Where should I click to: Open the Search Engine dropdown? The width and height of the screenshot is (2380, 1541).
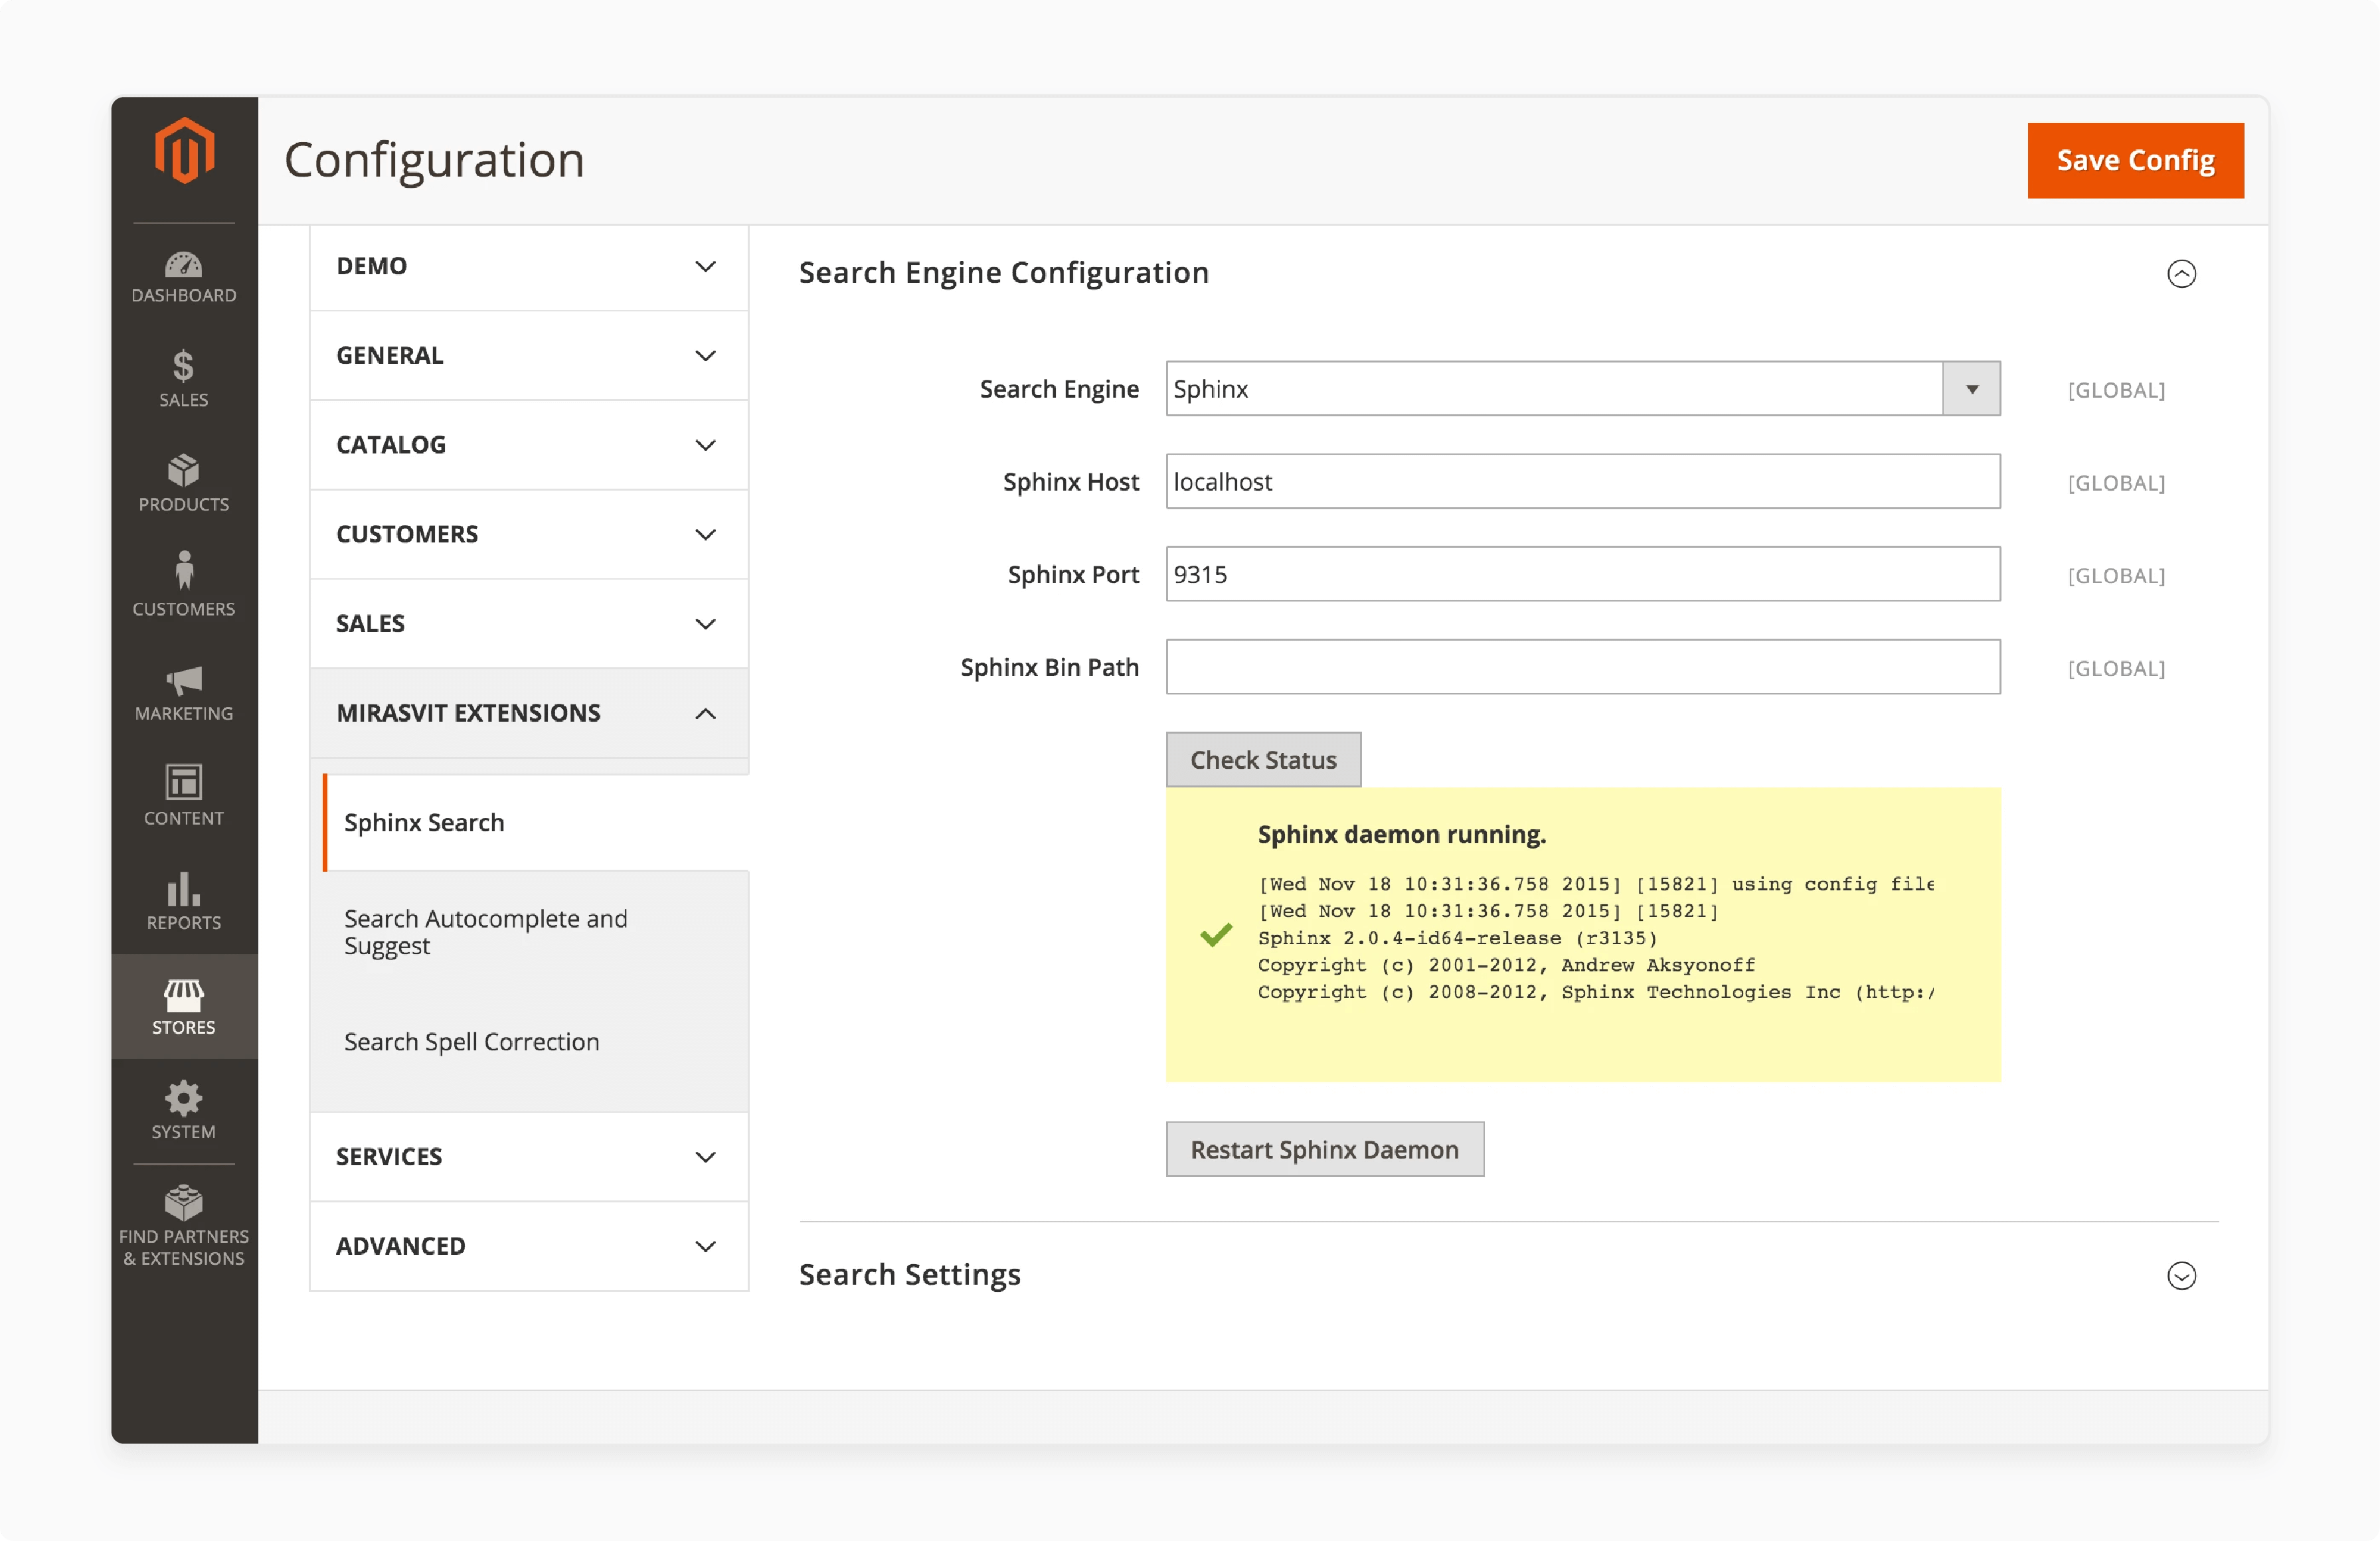[x=1583, y=388]
